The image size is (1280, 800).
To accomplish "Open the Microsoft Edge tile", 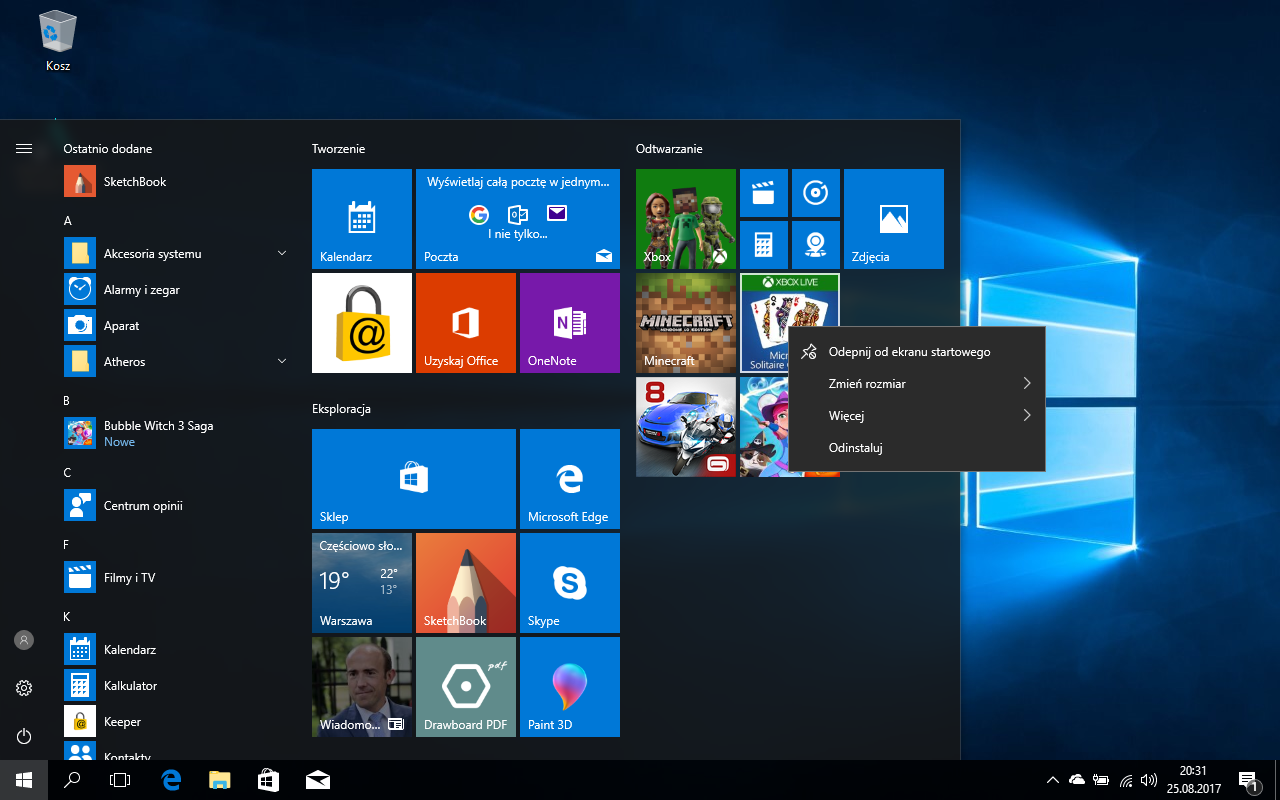I will [x=569, y=479].
